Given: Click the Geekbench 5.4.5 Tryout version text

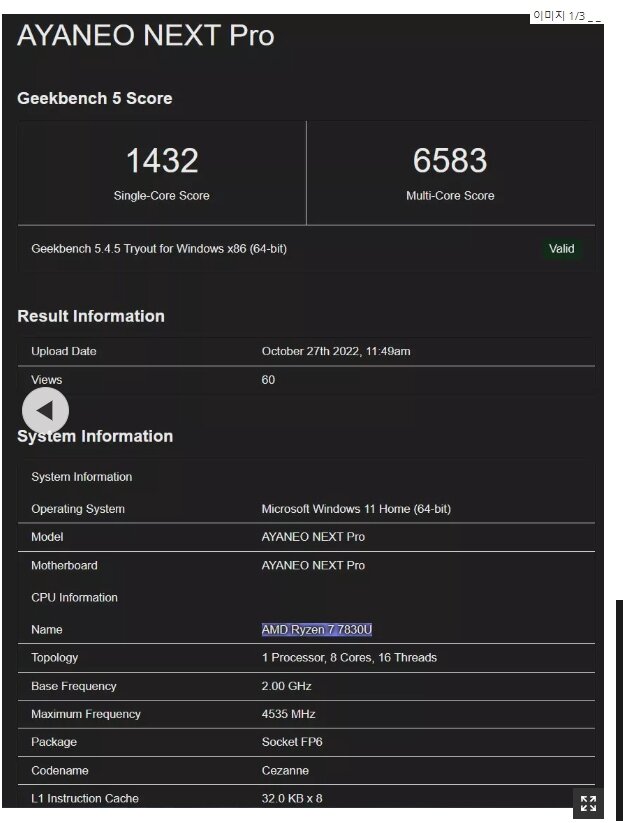Looking at the screenshot, I should (159, 249).
